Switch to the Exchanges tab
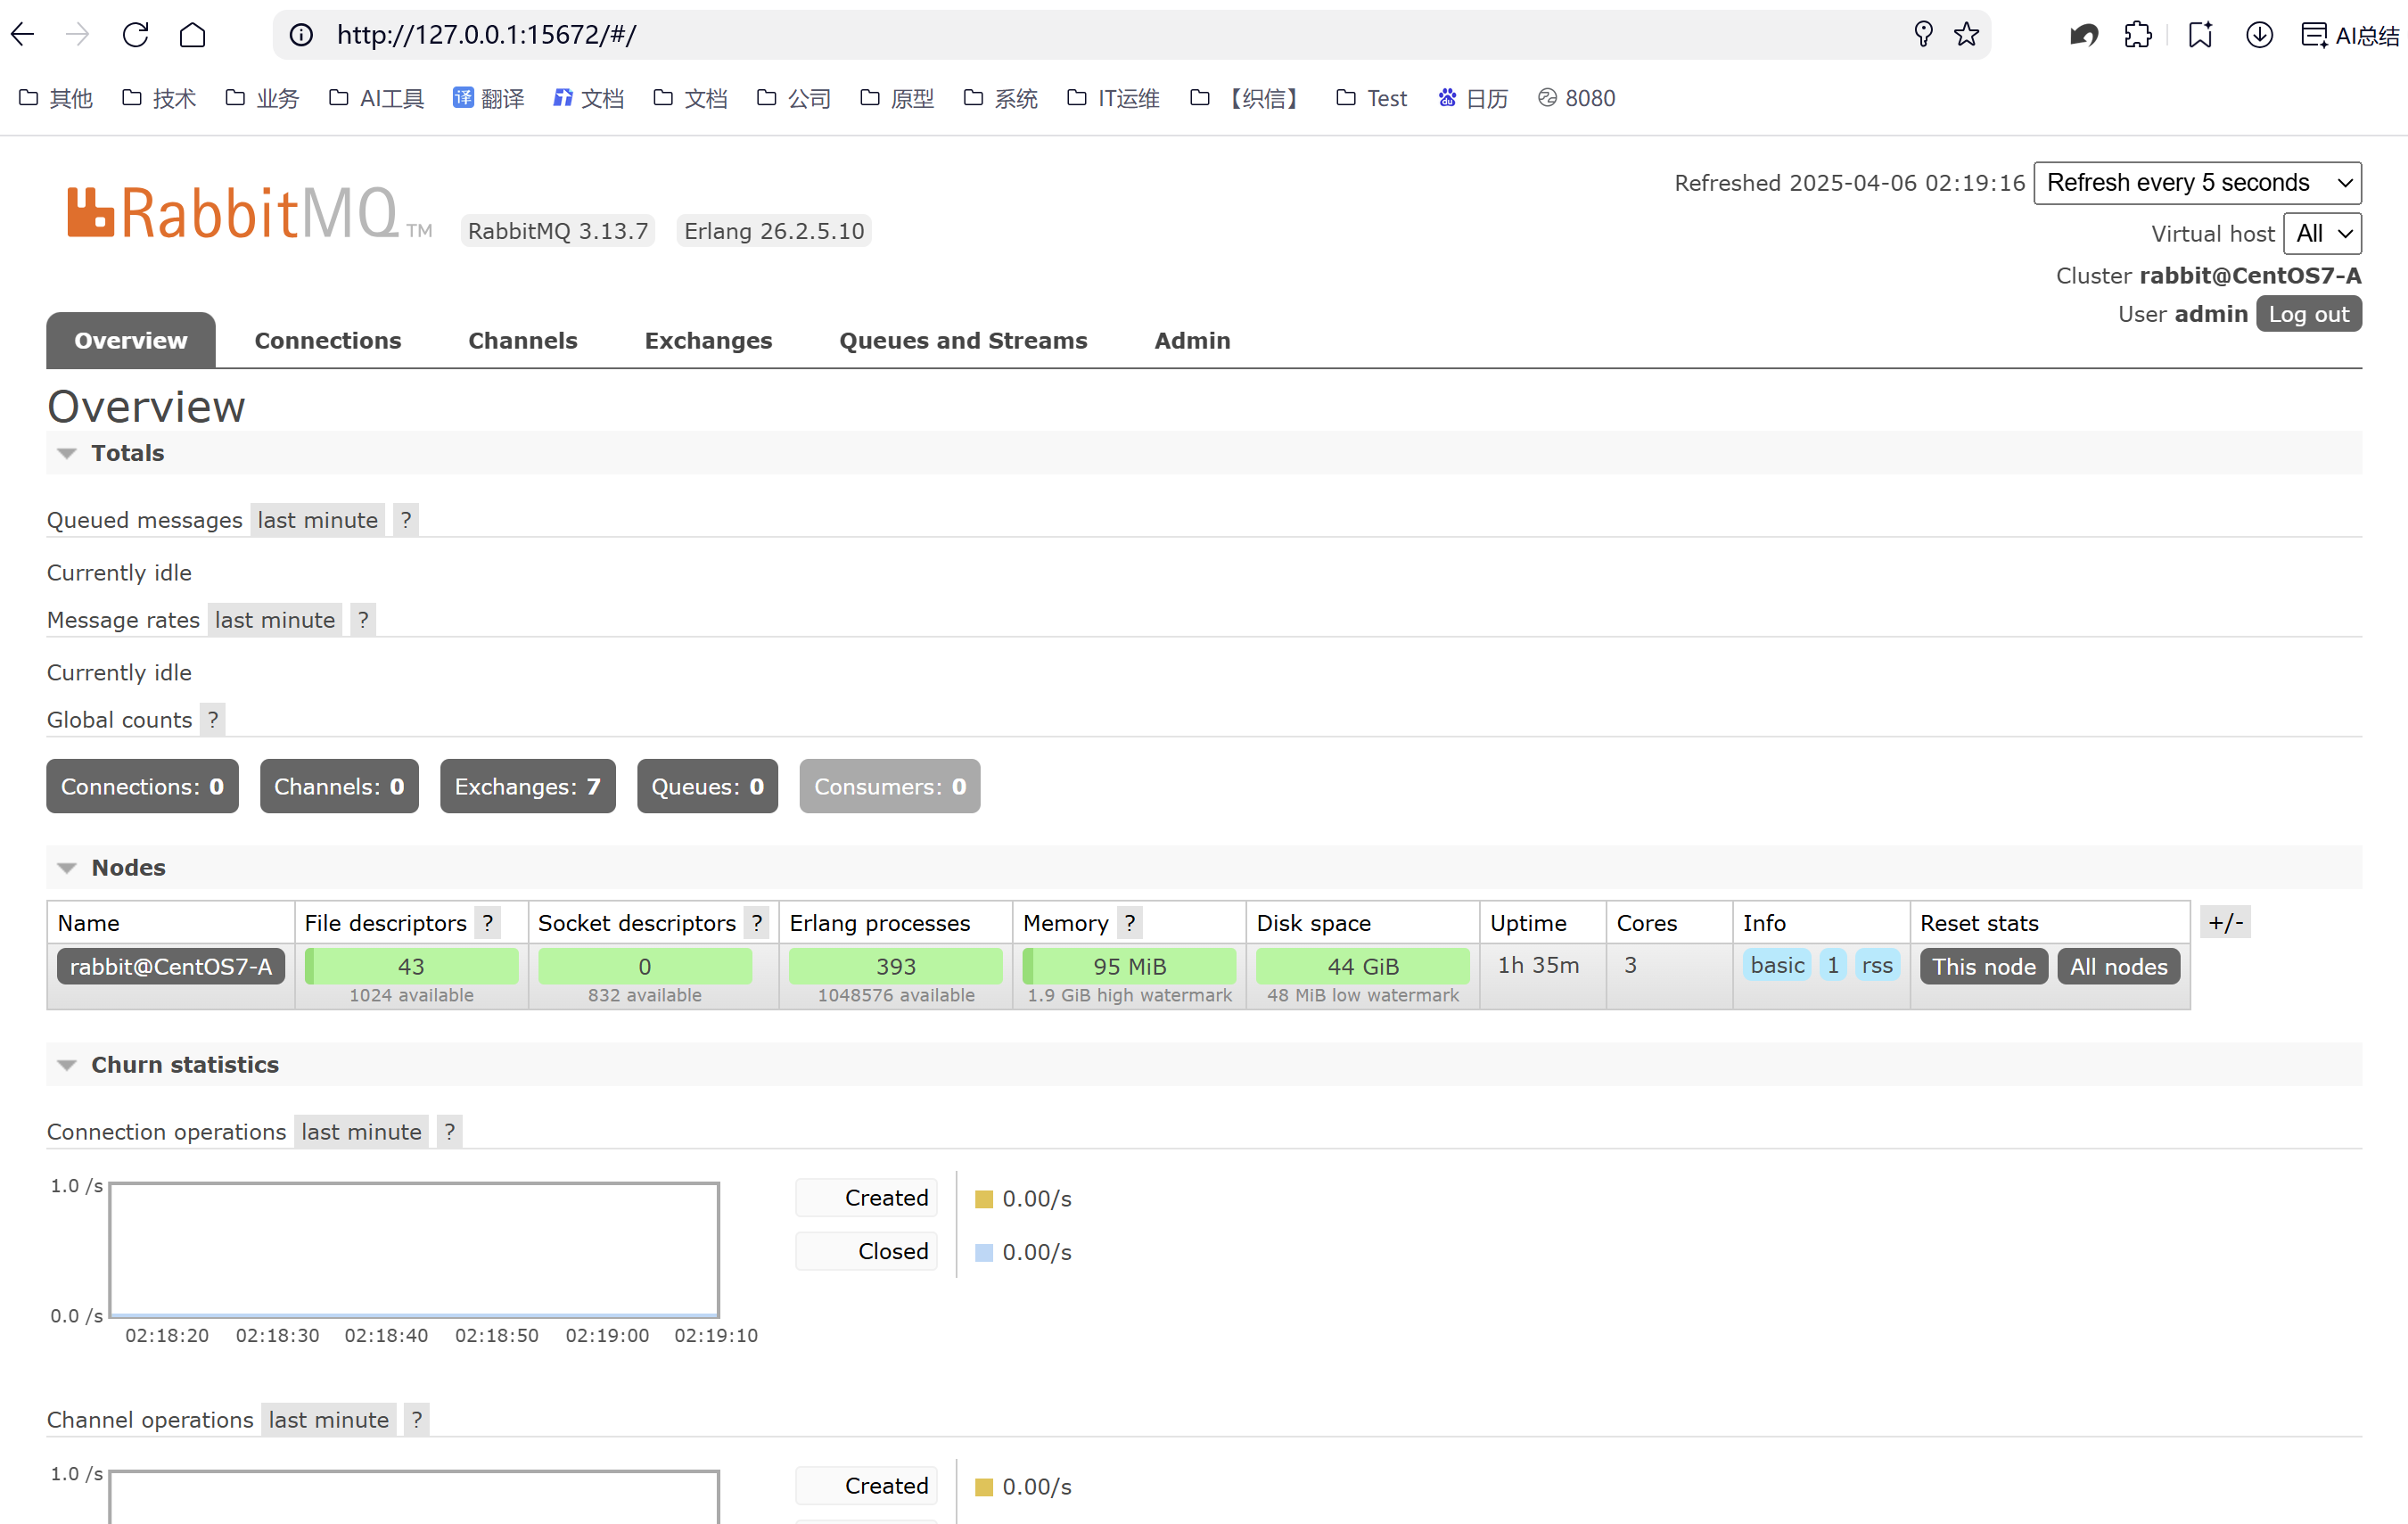 tap(708, 340)
